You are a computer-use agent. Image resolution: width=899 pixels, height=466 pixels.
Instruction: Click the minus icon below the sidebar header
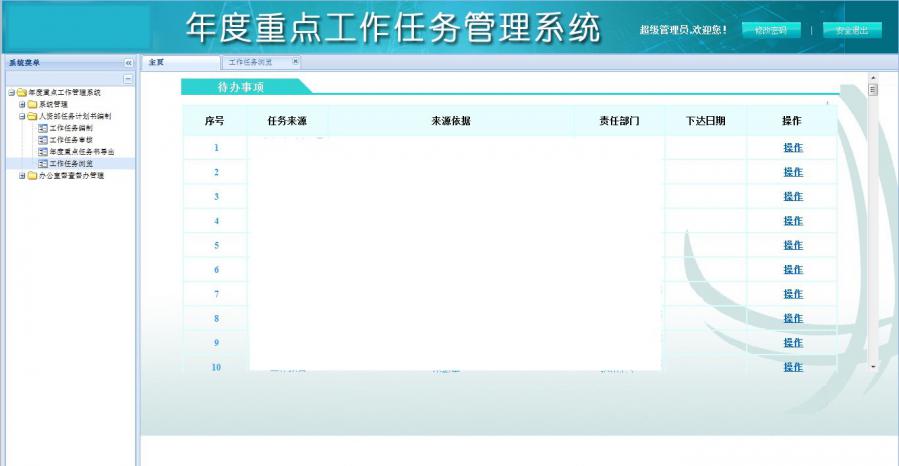[128, 78]
